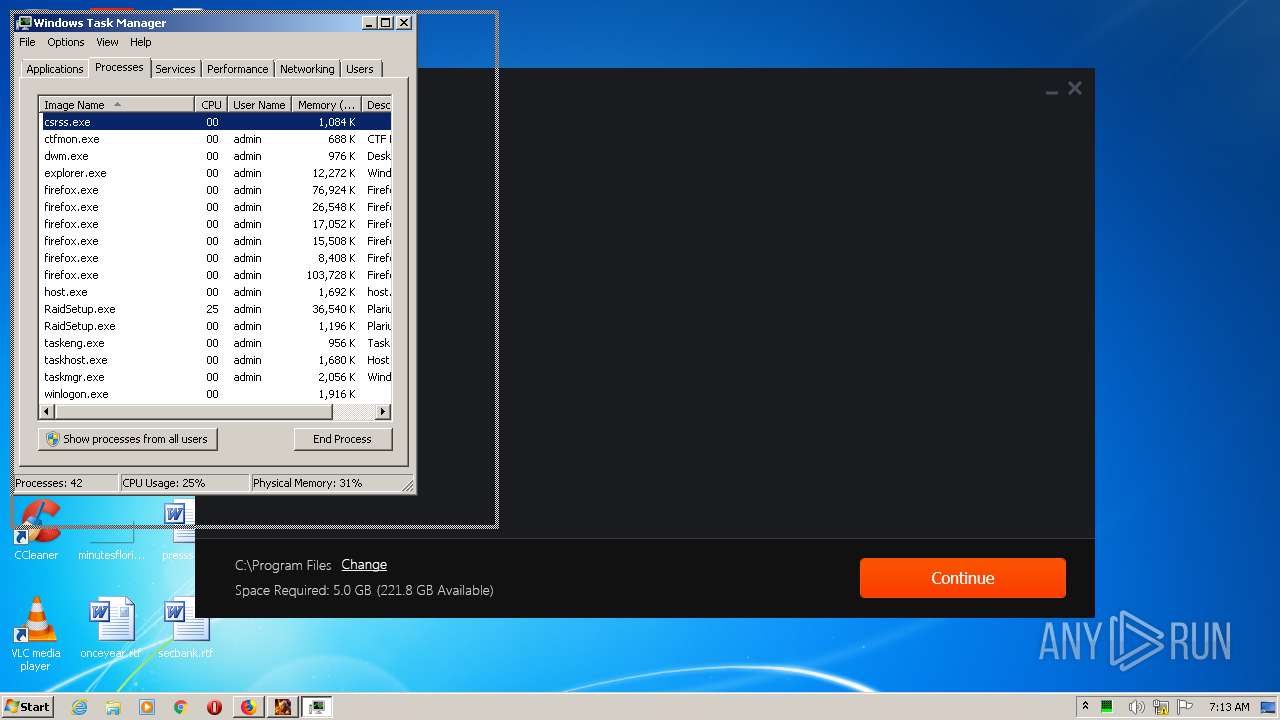Open the VLC media player desktop icon
This screenshot has height=720, width=1280.
coord(36,634)
